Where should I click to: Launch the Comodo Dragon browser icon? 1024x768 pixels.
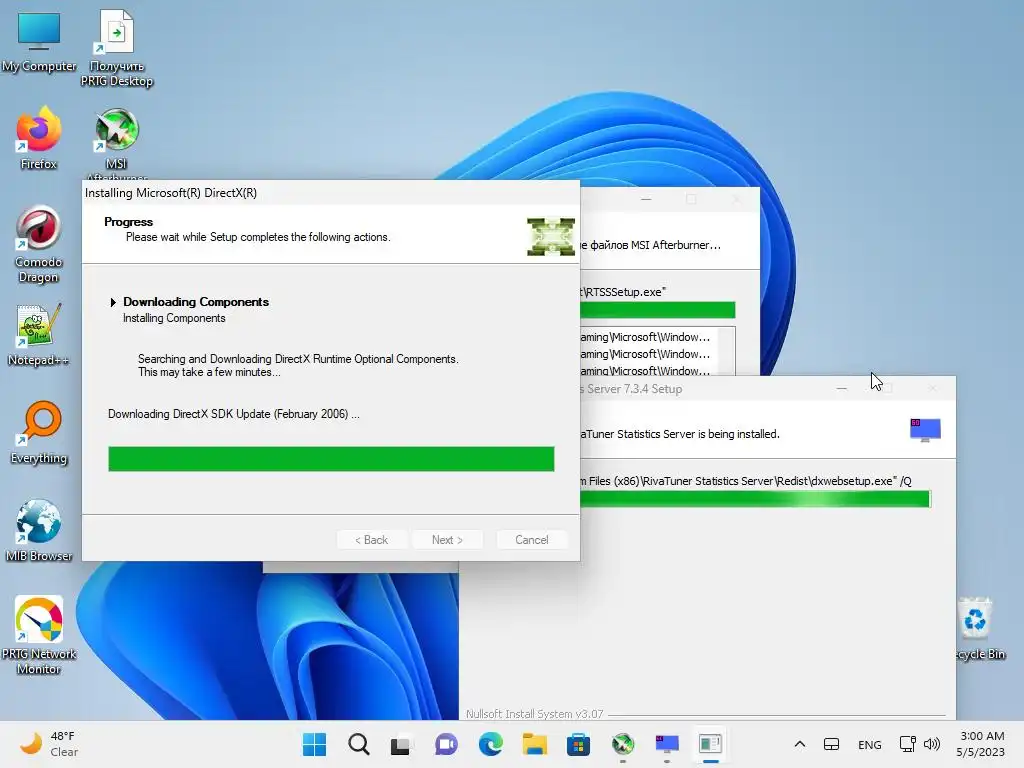(39, 244)
